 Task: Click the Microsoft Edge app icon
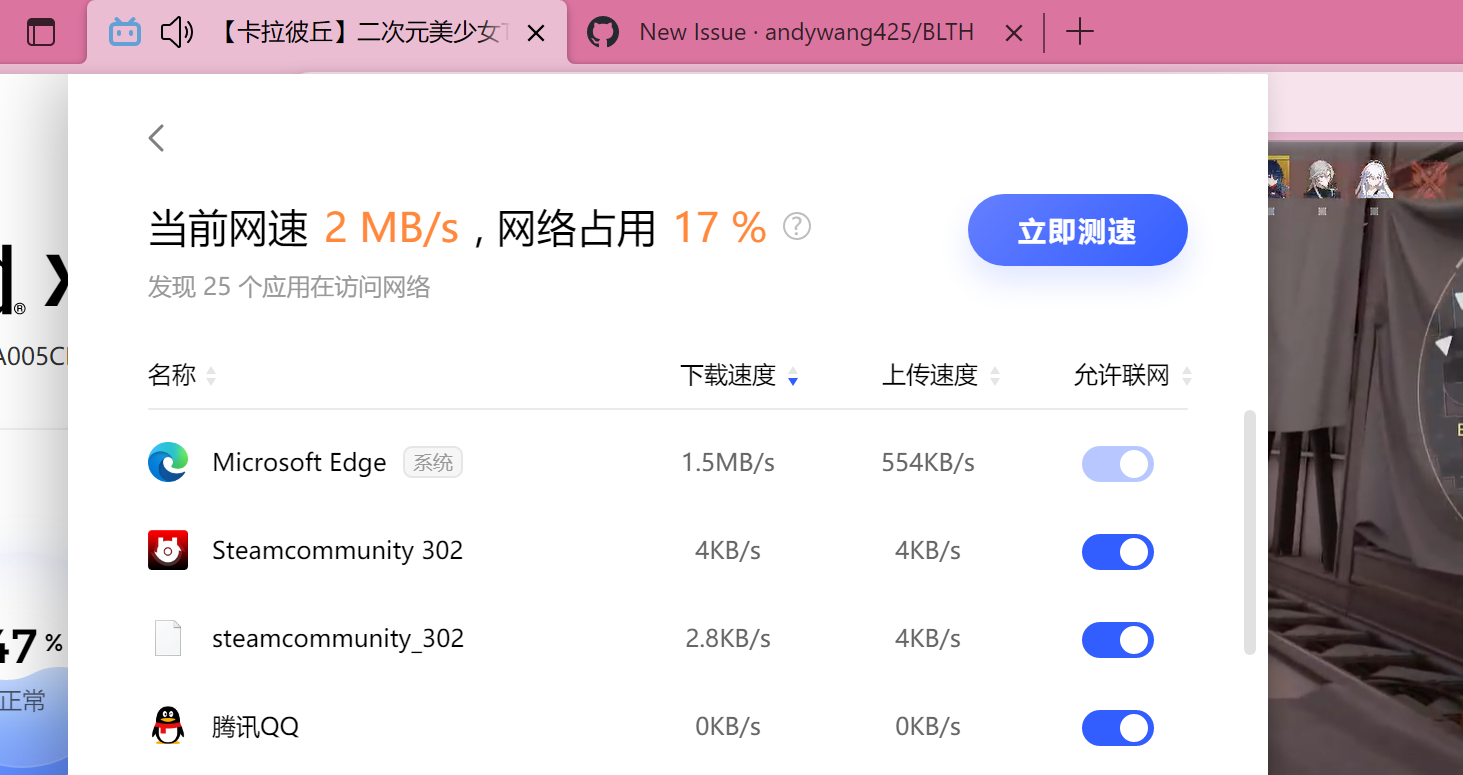tap(168, 462)
